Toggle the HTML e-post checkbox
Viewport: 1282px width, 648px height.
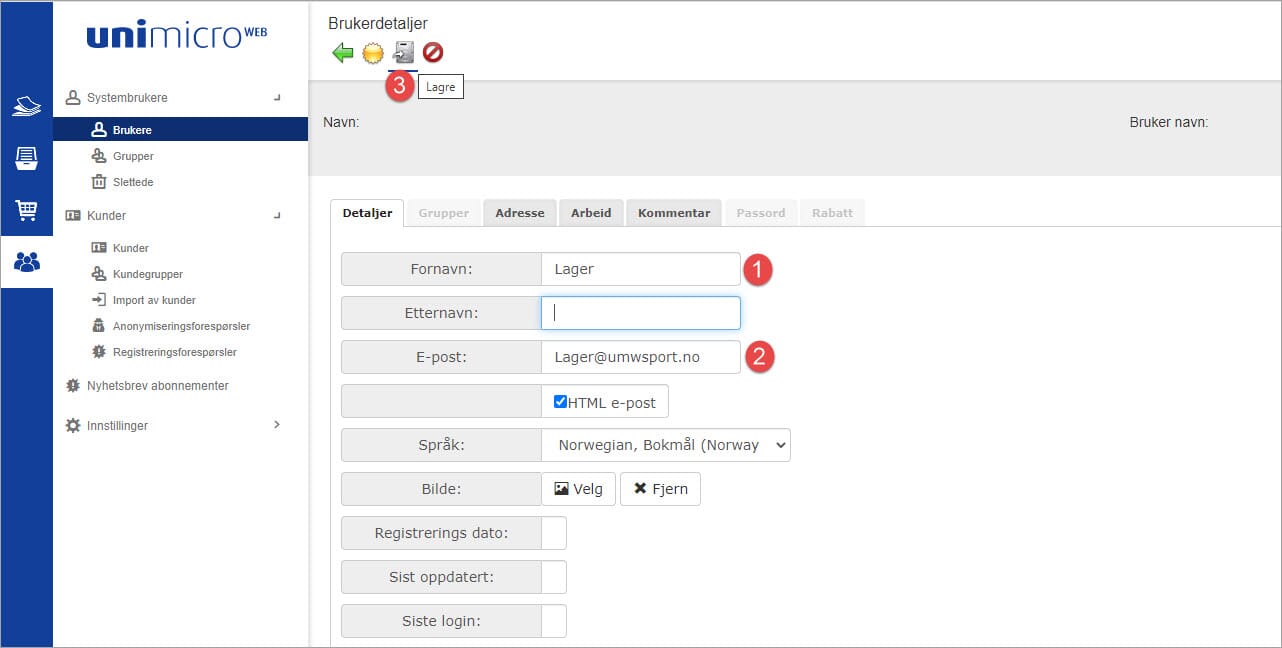tap(561, 402)
